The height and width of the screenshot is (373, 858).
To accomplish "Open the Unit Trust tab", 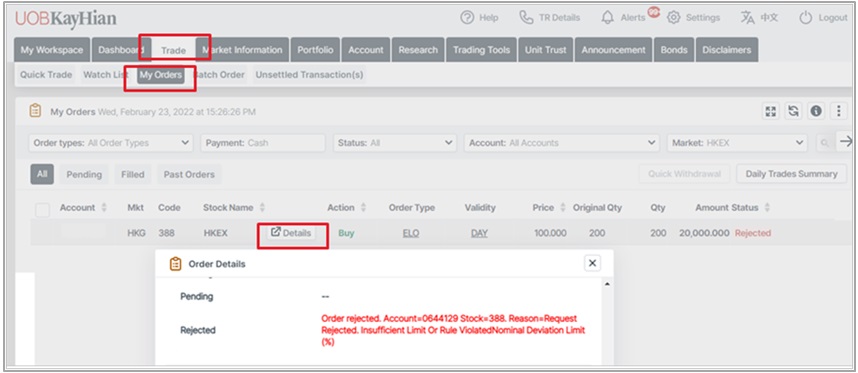I will [546, 50].
